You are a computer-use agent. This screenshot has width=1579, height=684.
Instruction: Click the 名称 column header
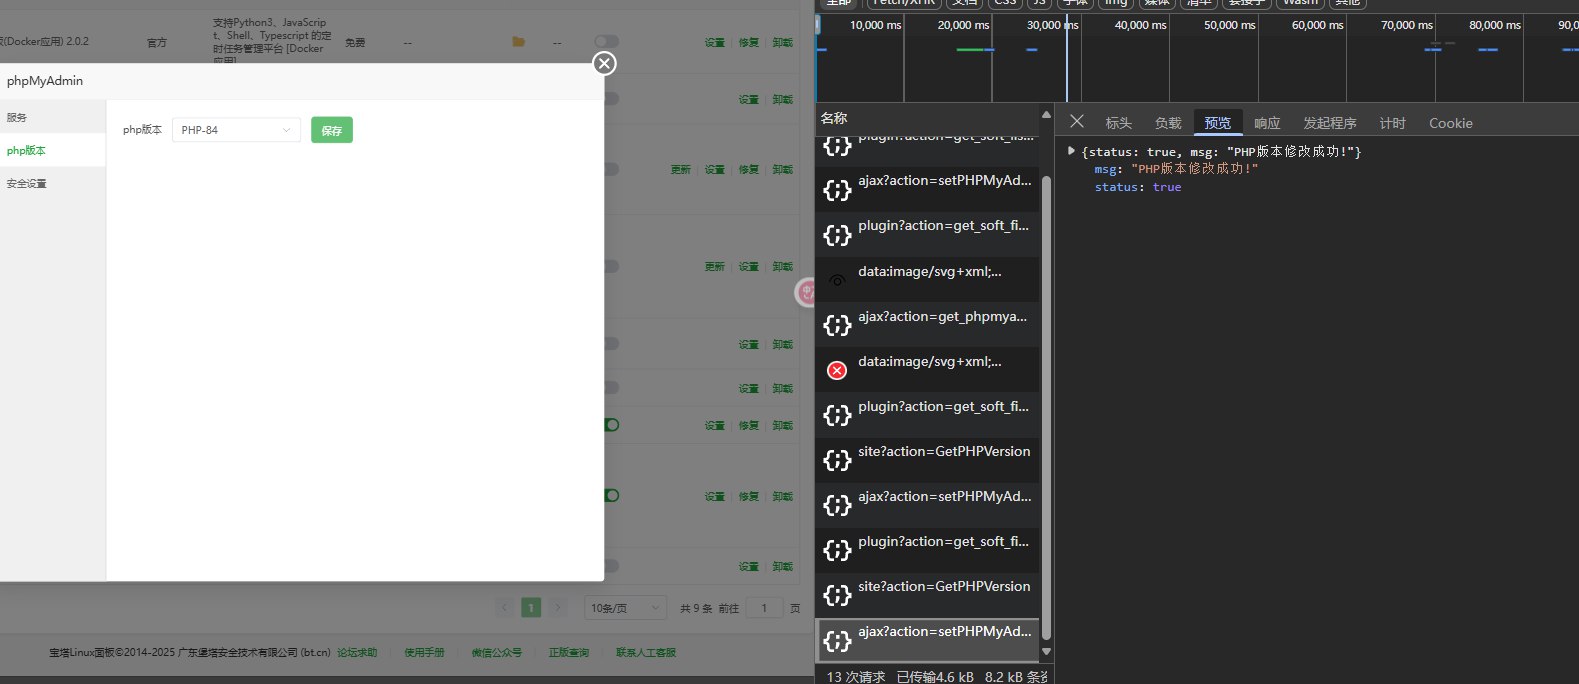point(834,118)
